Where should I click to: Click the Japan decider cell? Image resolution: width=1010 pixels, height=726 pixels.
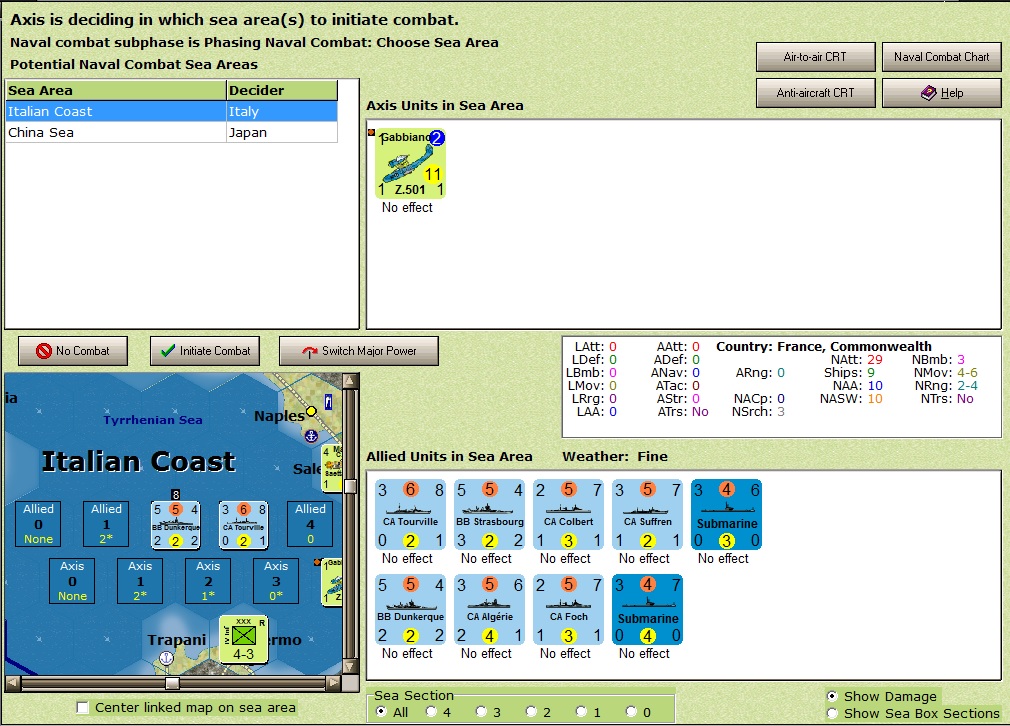pyautogui.click(x=282, y=132)
